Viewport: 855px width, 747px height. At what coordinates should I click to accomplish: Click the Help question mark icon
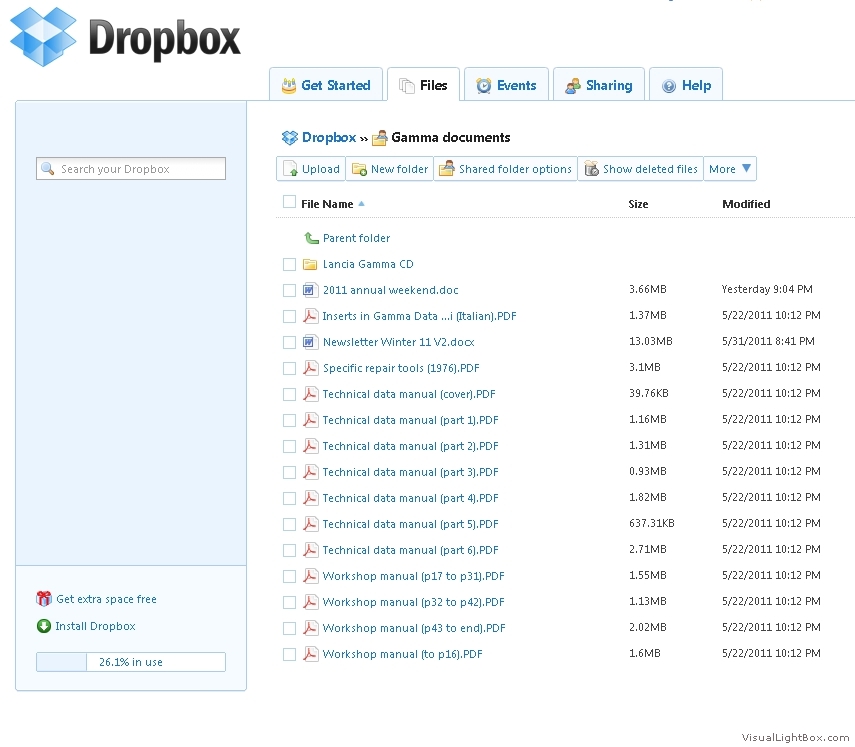tap(669, 86)
